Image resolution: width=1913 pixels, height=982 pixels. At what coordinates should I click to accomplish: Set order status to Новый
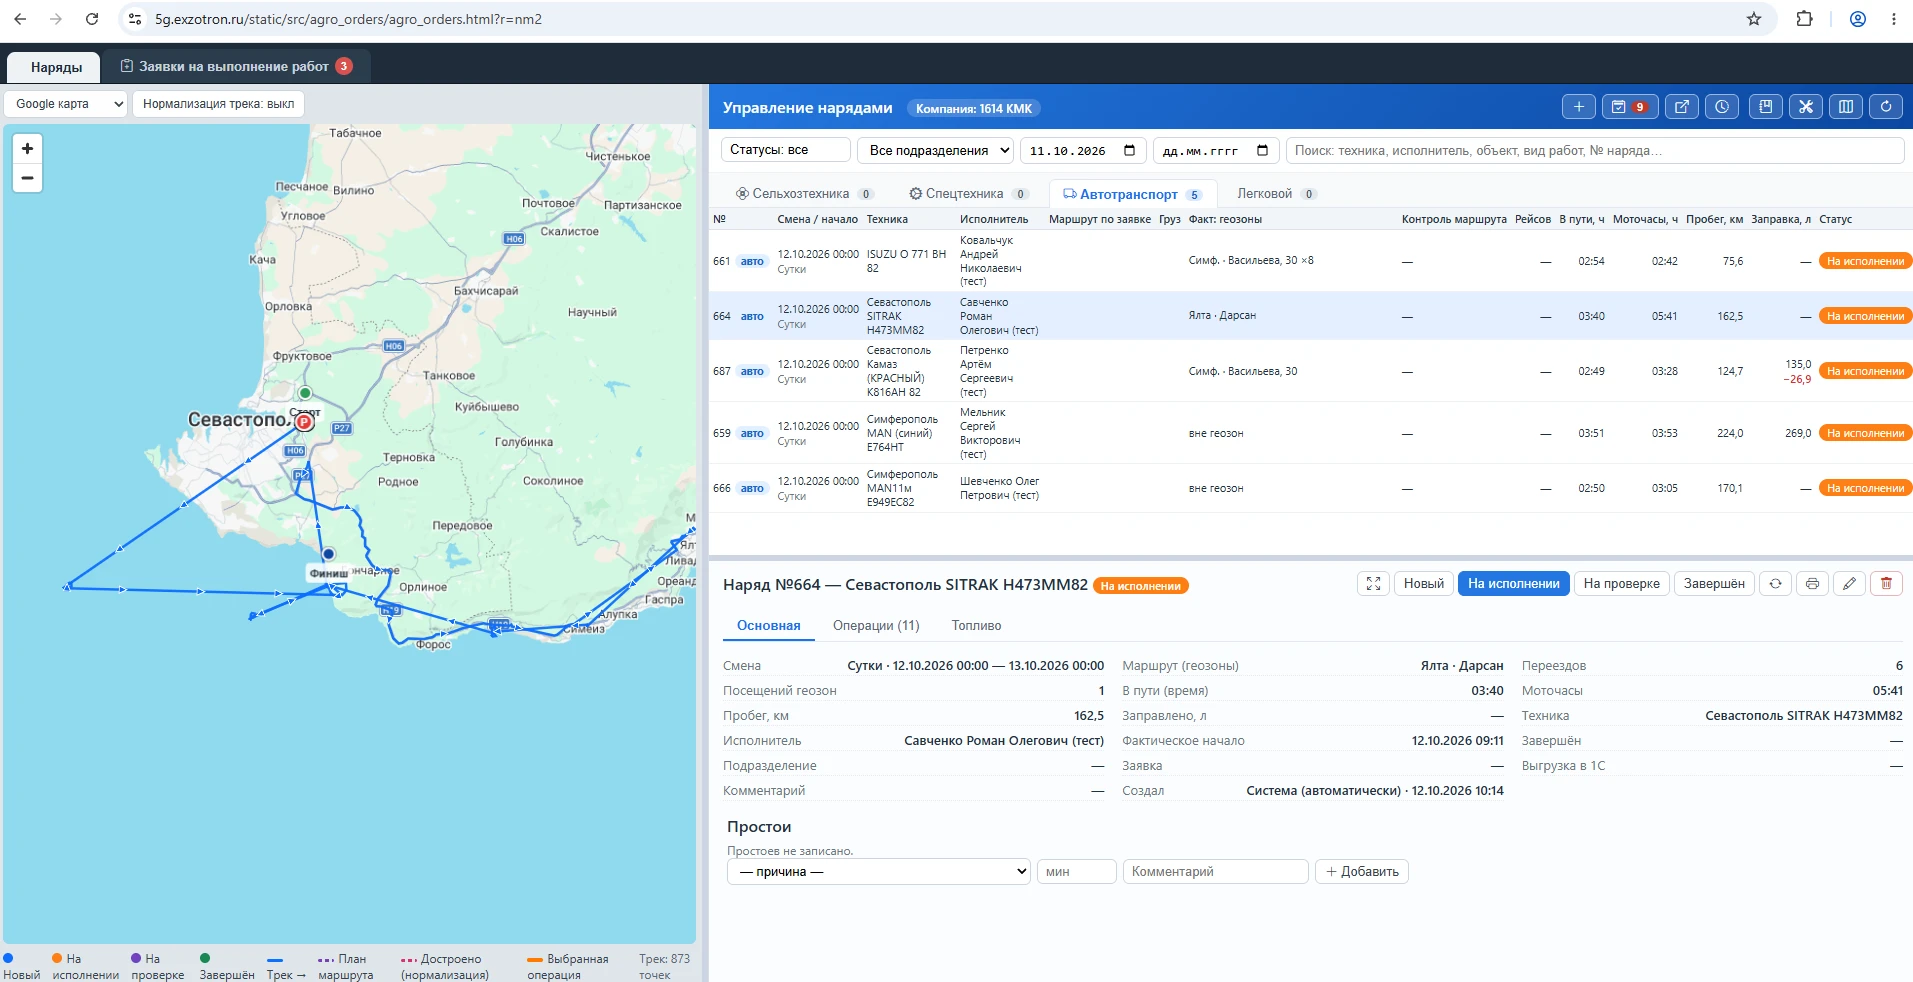coord(1423,584)
